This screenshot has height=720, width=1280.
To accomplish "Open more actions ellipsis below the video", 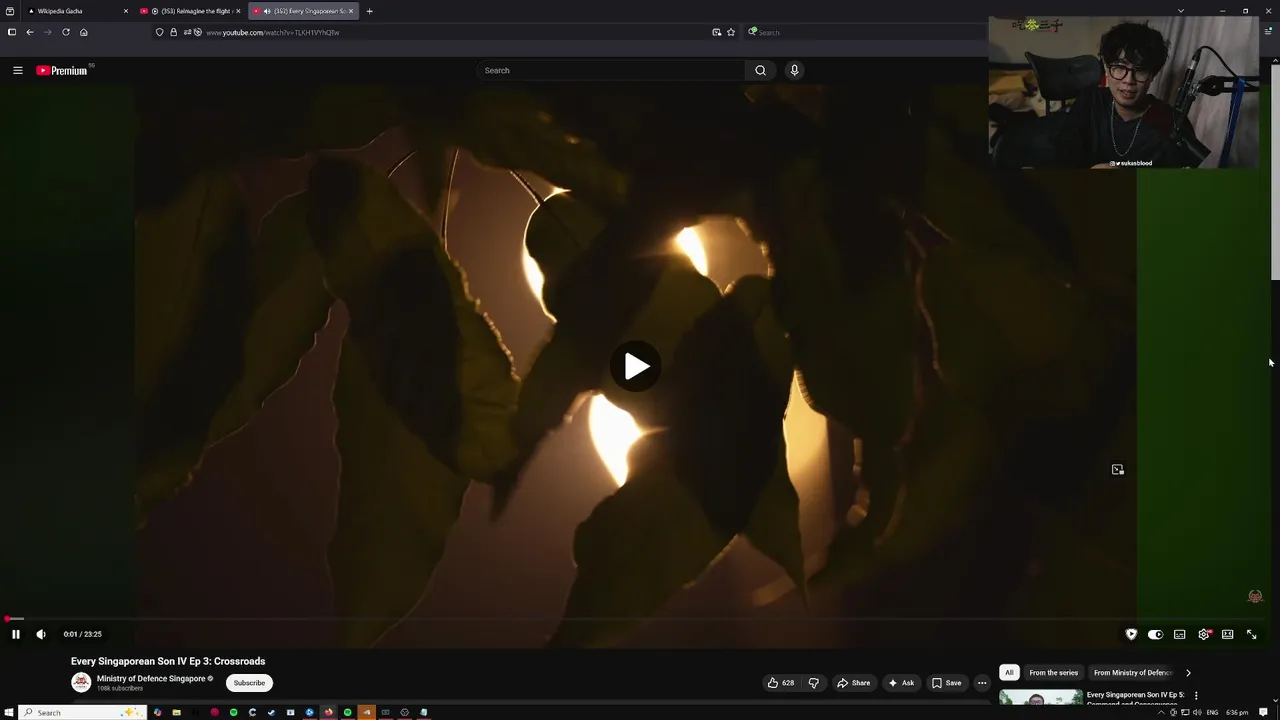I will pyautogui.click(x=982, y=683).
